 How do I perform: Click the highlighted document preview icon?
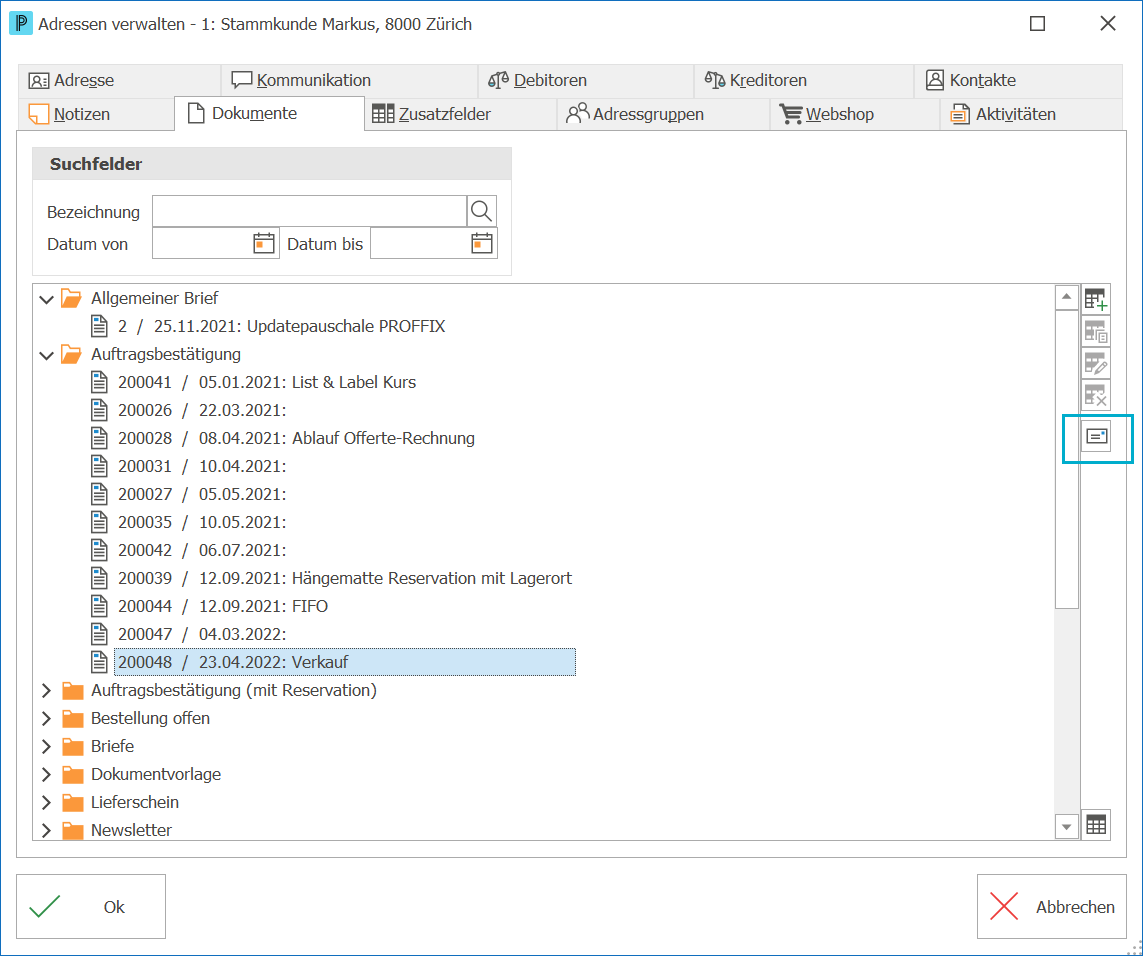tap(1096, 436)
